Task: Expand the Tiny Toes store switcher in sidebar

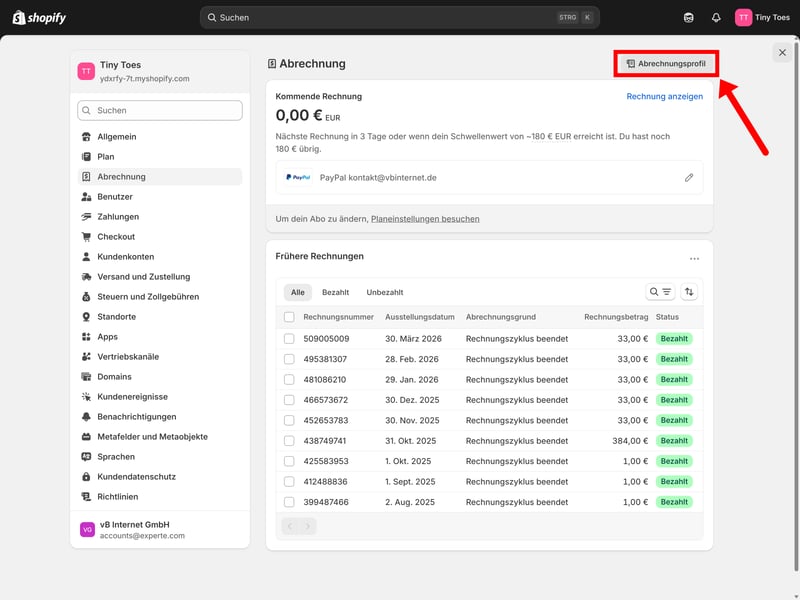Action: 160,71
